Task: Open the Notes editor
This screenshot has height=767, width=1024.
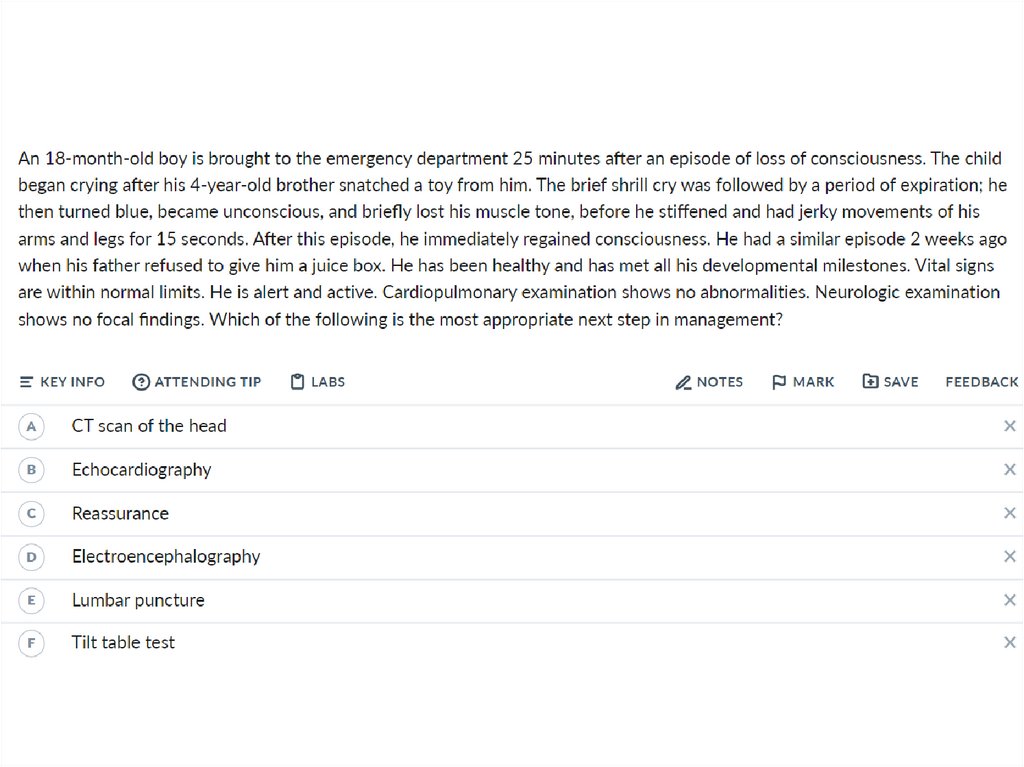Action: (x=709, y=382)
